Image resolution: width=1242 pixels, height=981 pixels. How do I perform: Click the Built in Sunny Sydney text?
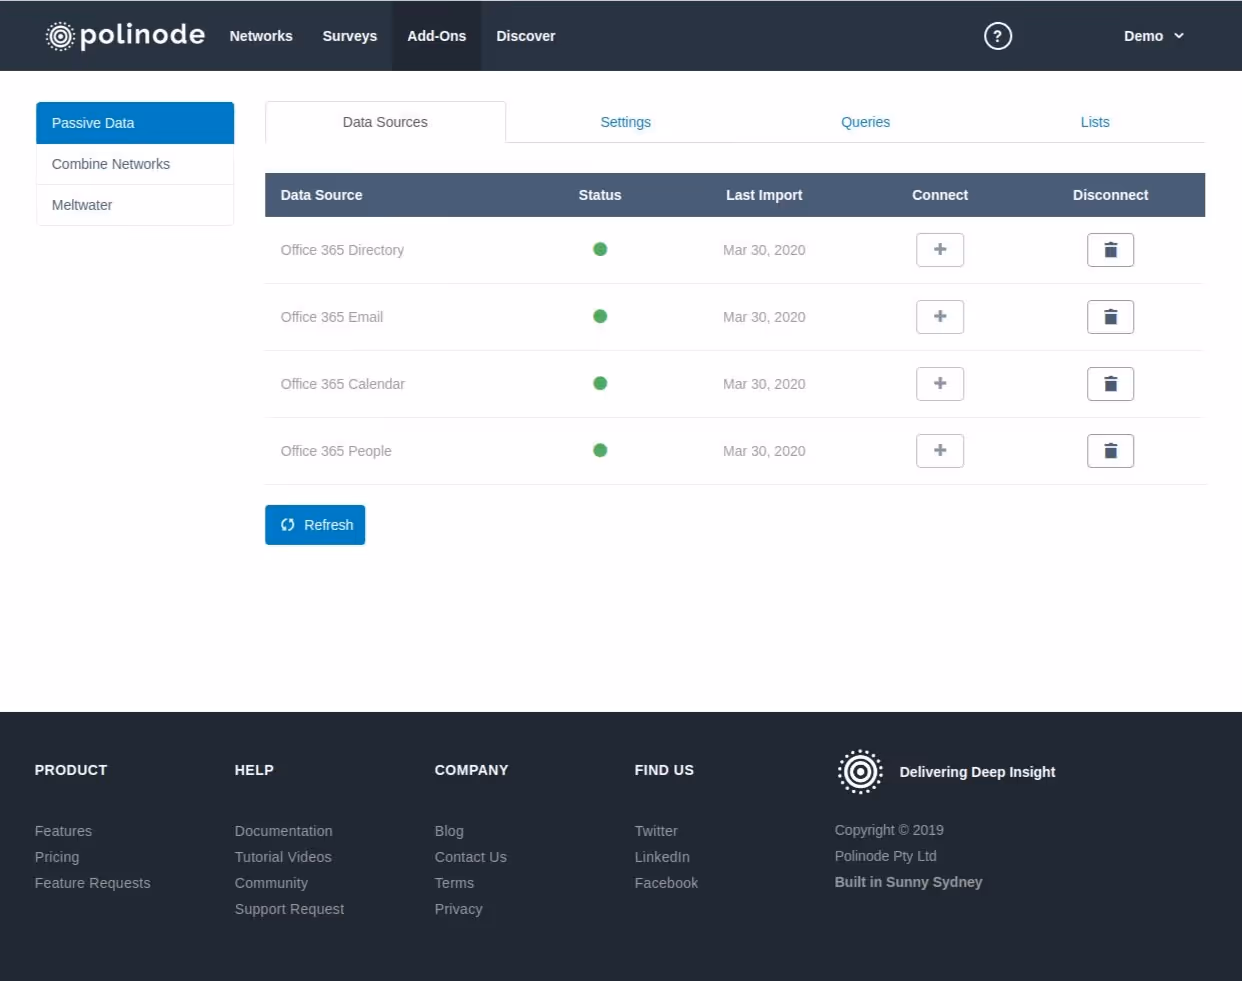tap(908, 882)
